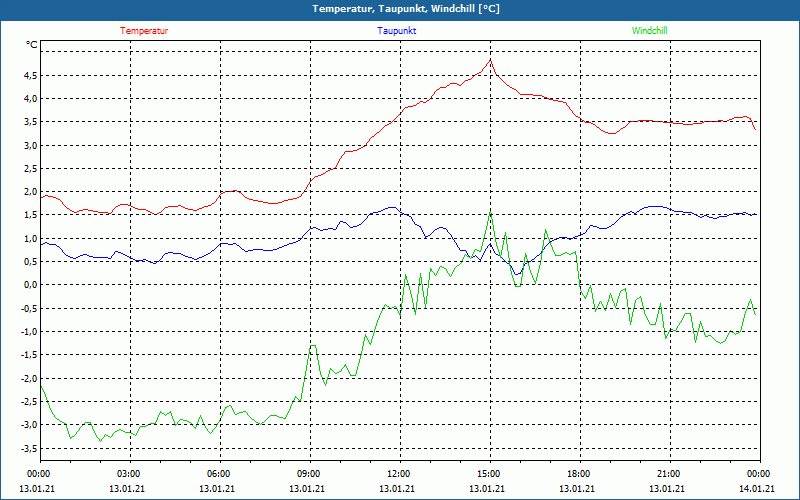Click the -1,5 y-axis value

coord(29,355)
